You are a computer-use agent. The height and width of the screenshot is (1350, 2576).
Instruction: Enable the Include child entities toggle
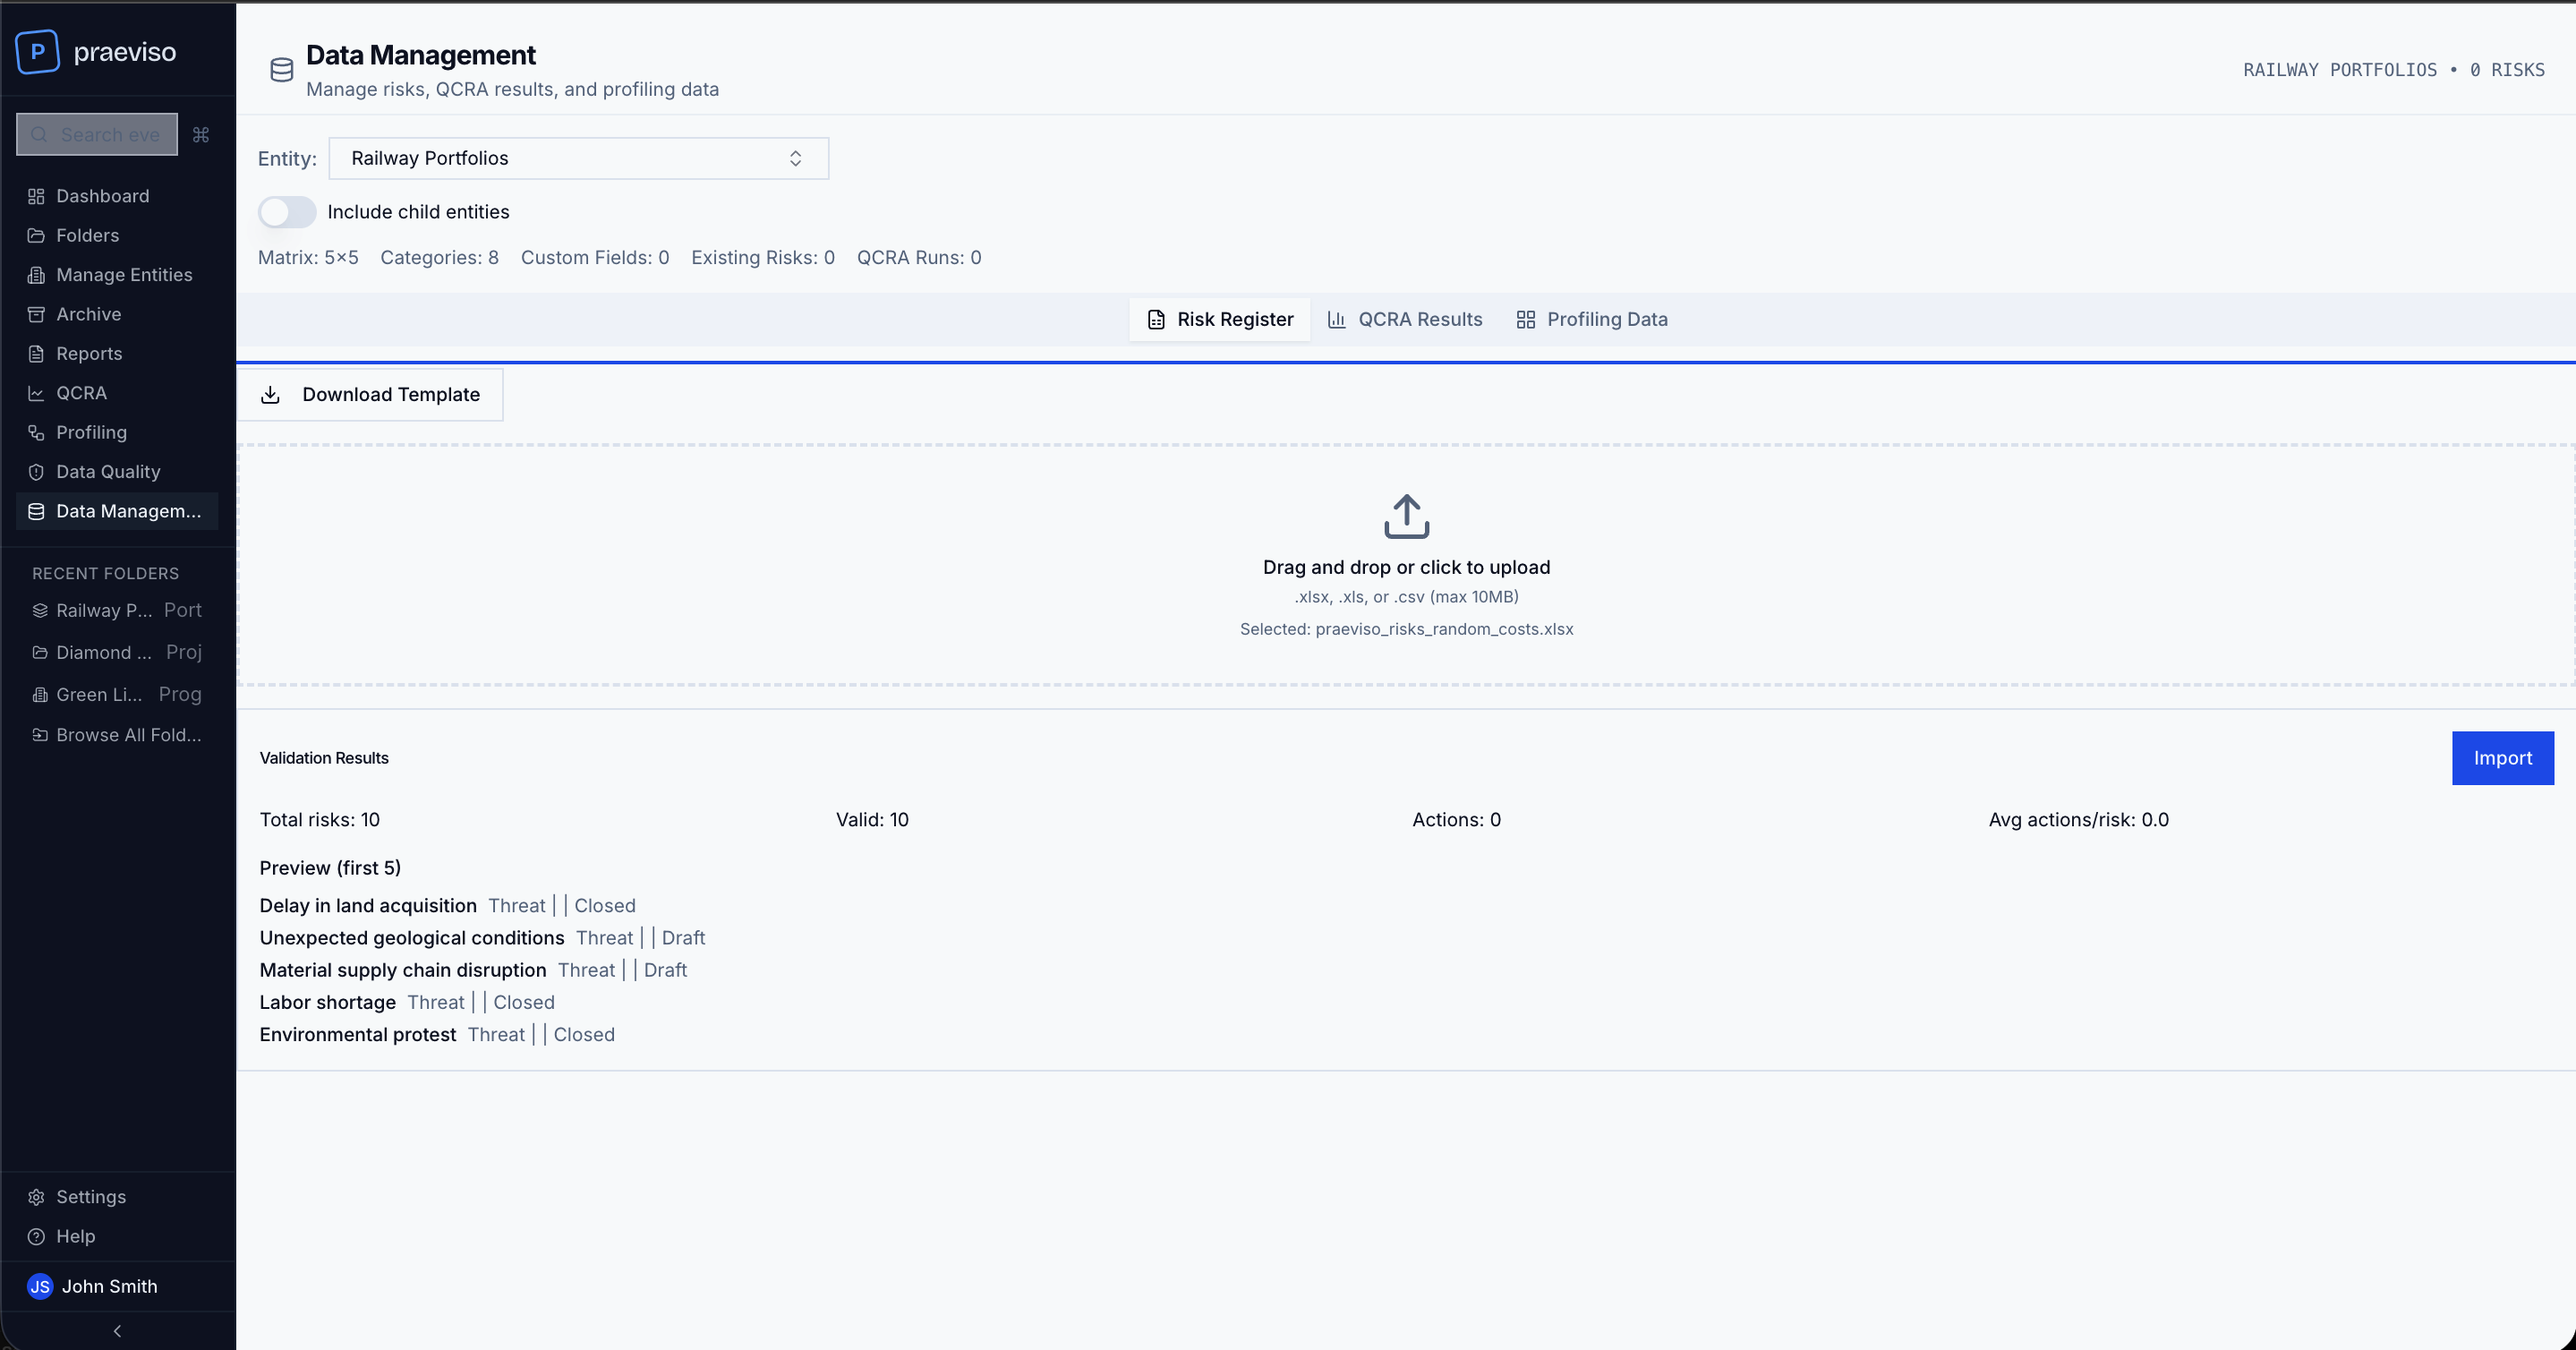(x=287, y=211)
